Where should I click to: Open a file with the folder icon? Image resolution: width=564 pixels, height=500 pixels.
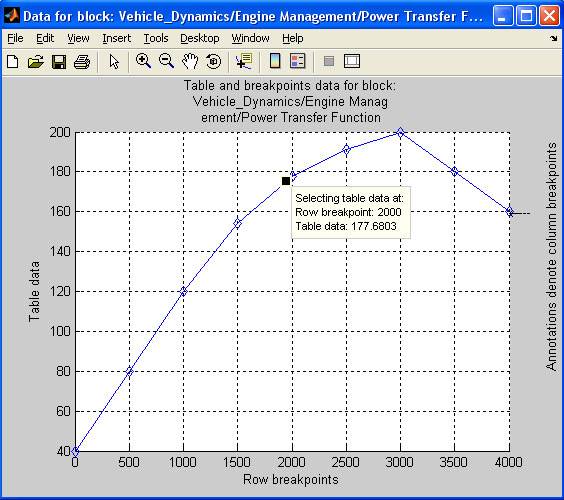click(x=36, y=62)
